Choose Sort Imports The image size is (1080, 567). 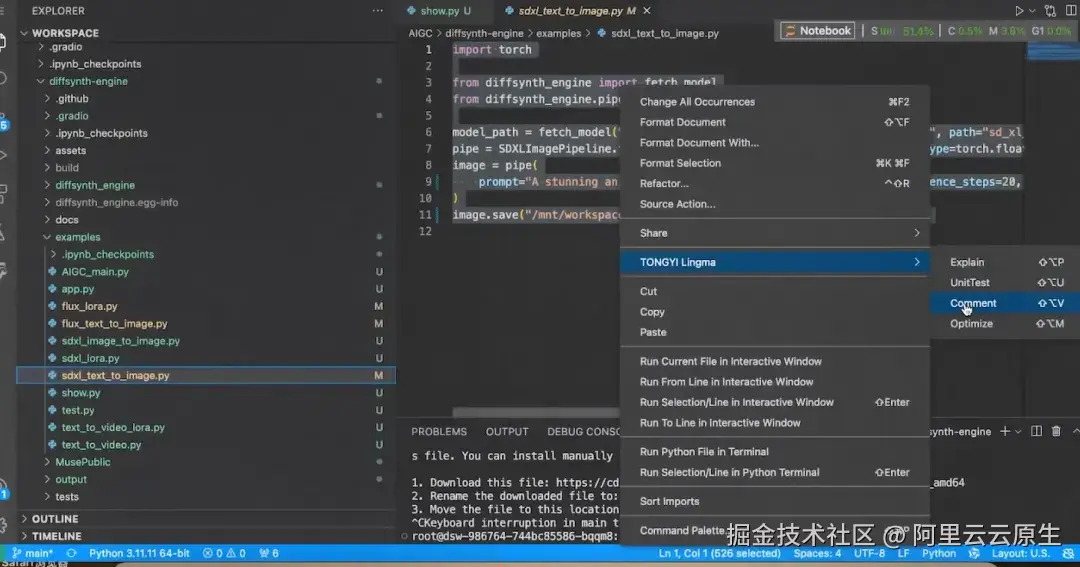[x=774, y=502]
